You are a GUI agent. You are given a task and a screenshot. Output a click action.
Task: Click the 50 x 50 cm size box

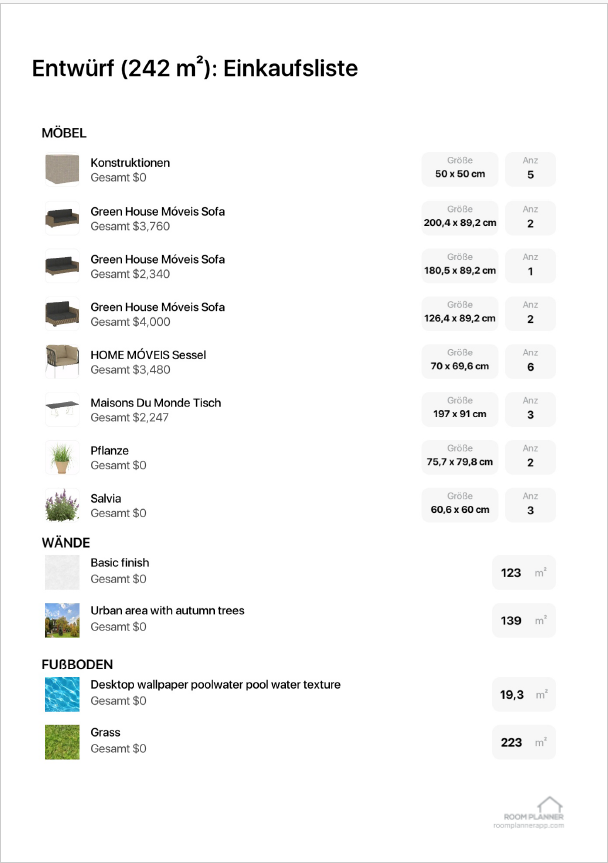pyautogui.click(x=460, y=169)
